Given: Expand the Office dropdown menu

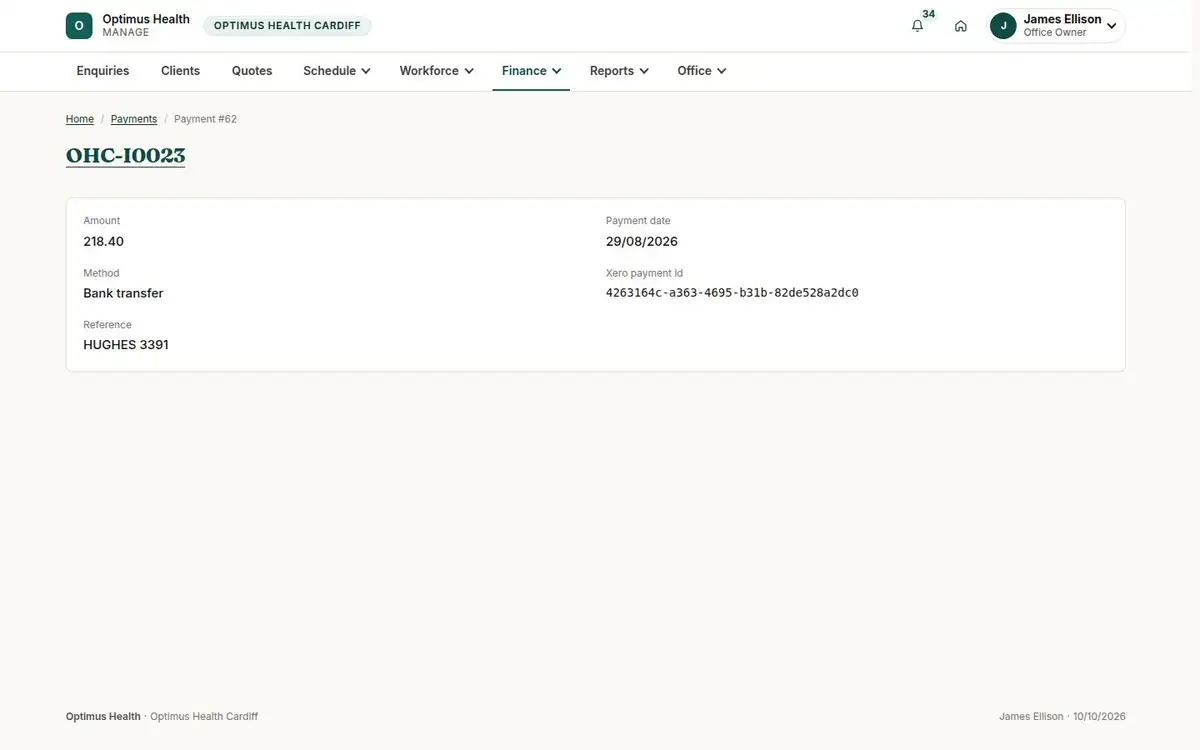Looking at the screenshot, I should pos(702,71).
